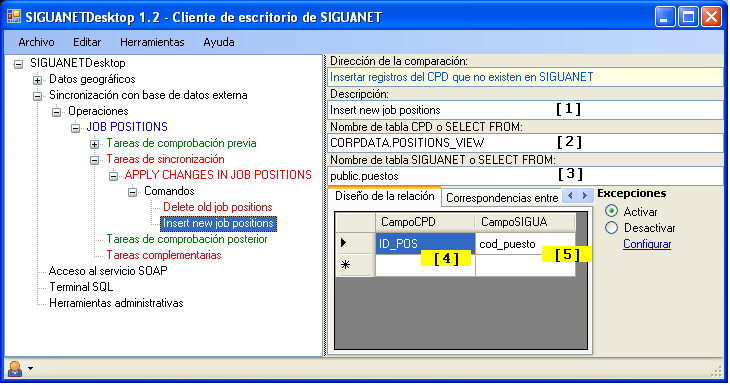The image size is (730, 385).
Task: Expand Tareas de comprobación previa
Action: click(94, 144)
